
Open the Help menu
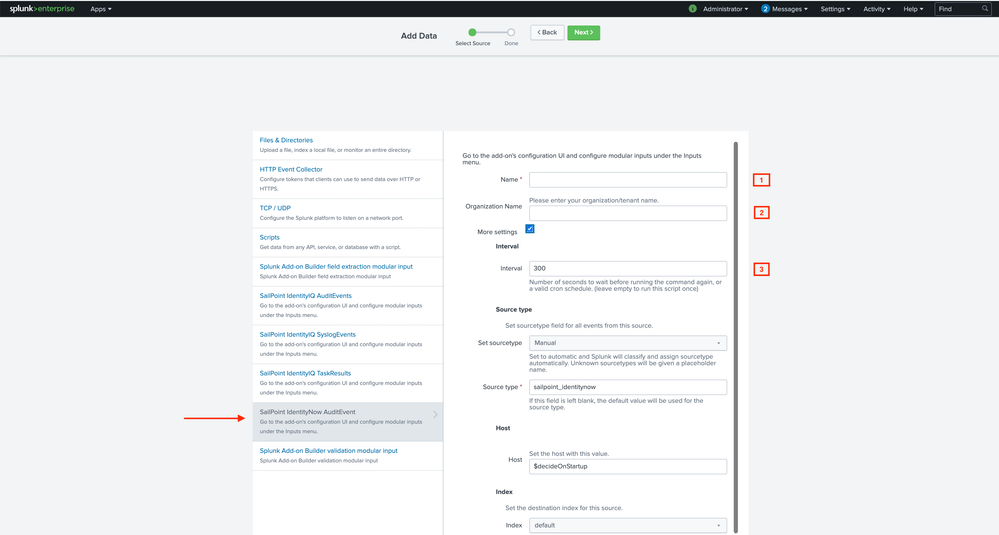point(913,9)
